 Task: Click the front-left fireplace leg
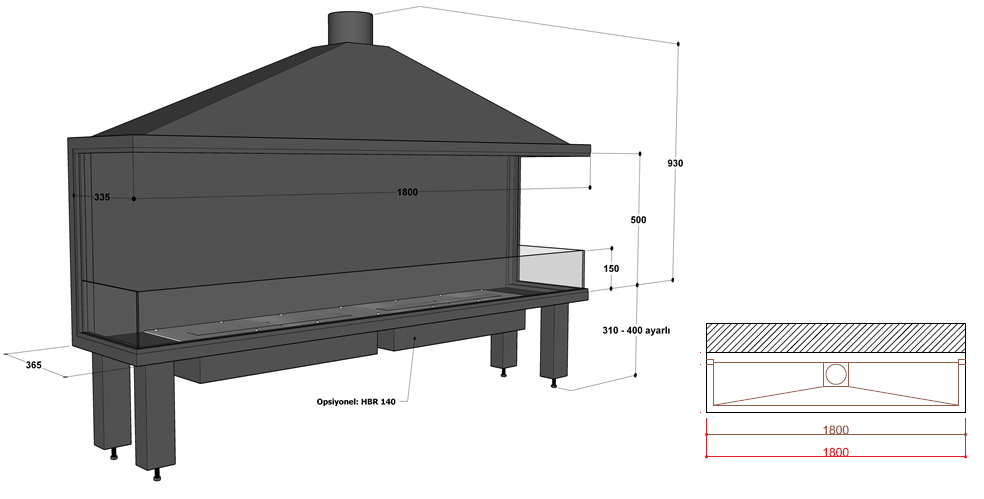154,415
